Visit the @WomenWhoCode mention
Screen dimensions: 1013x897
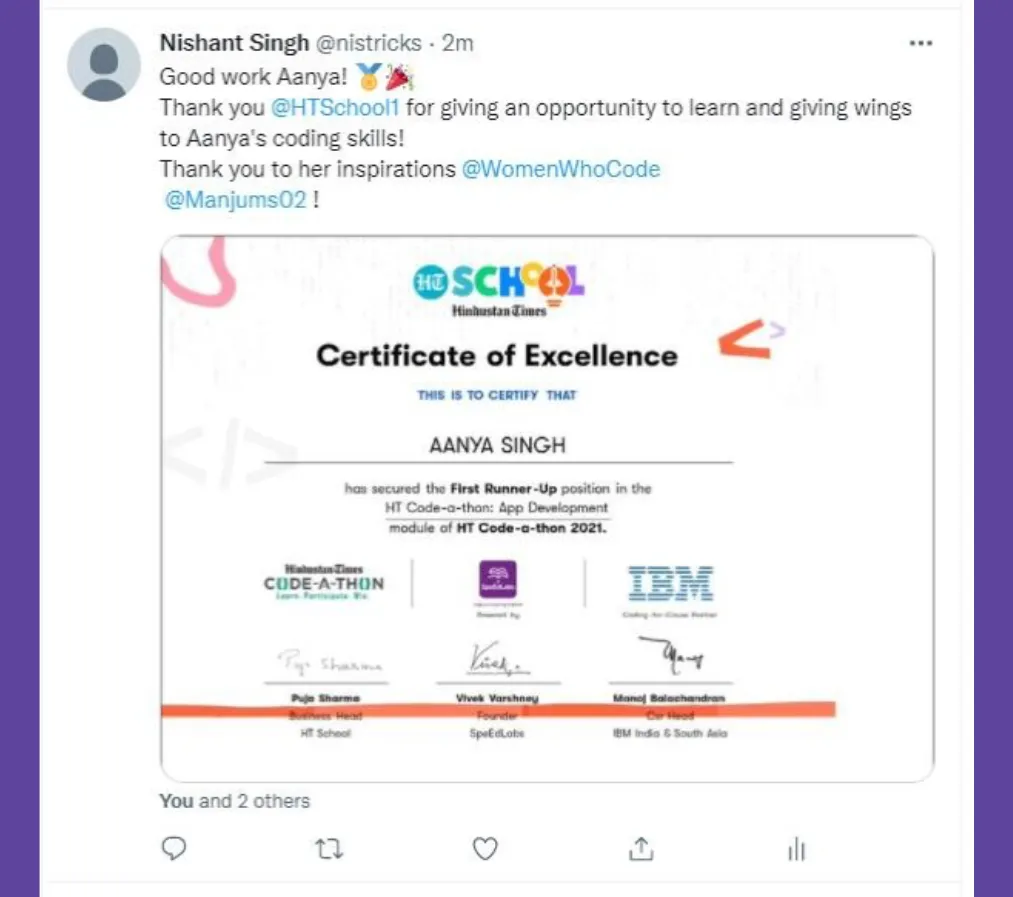click(561, 169)
